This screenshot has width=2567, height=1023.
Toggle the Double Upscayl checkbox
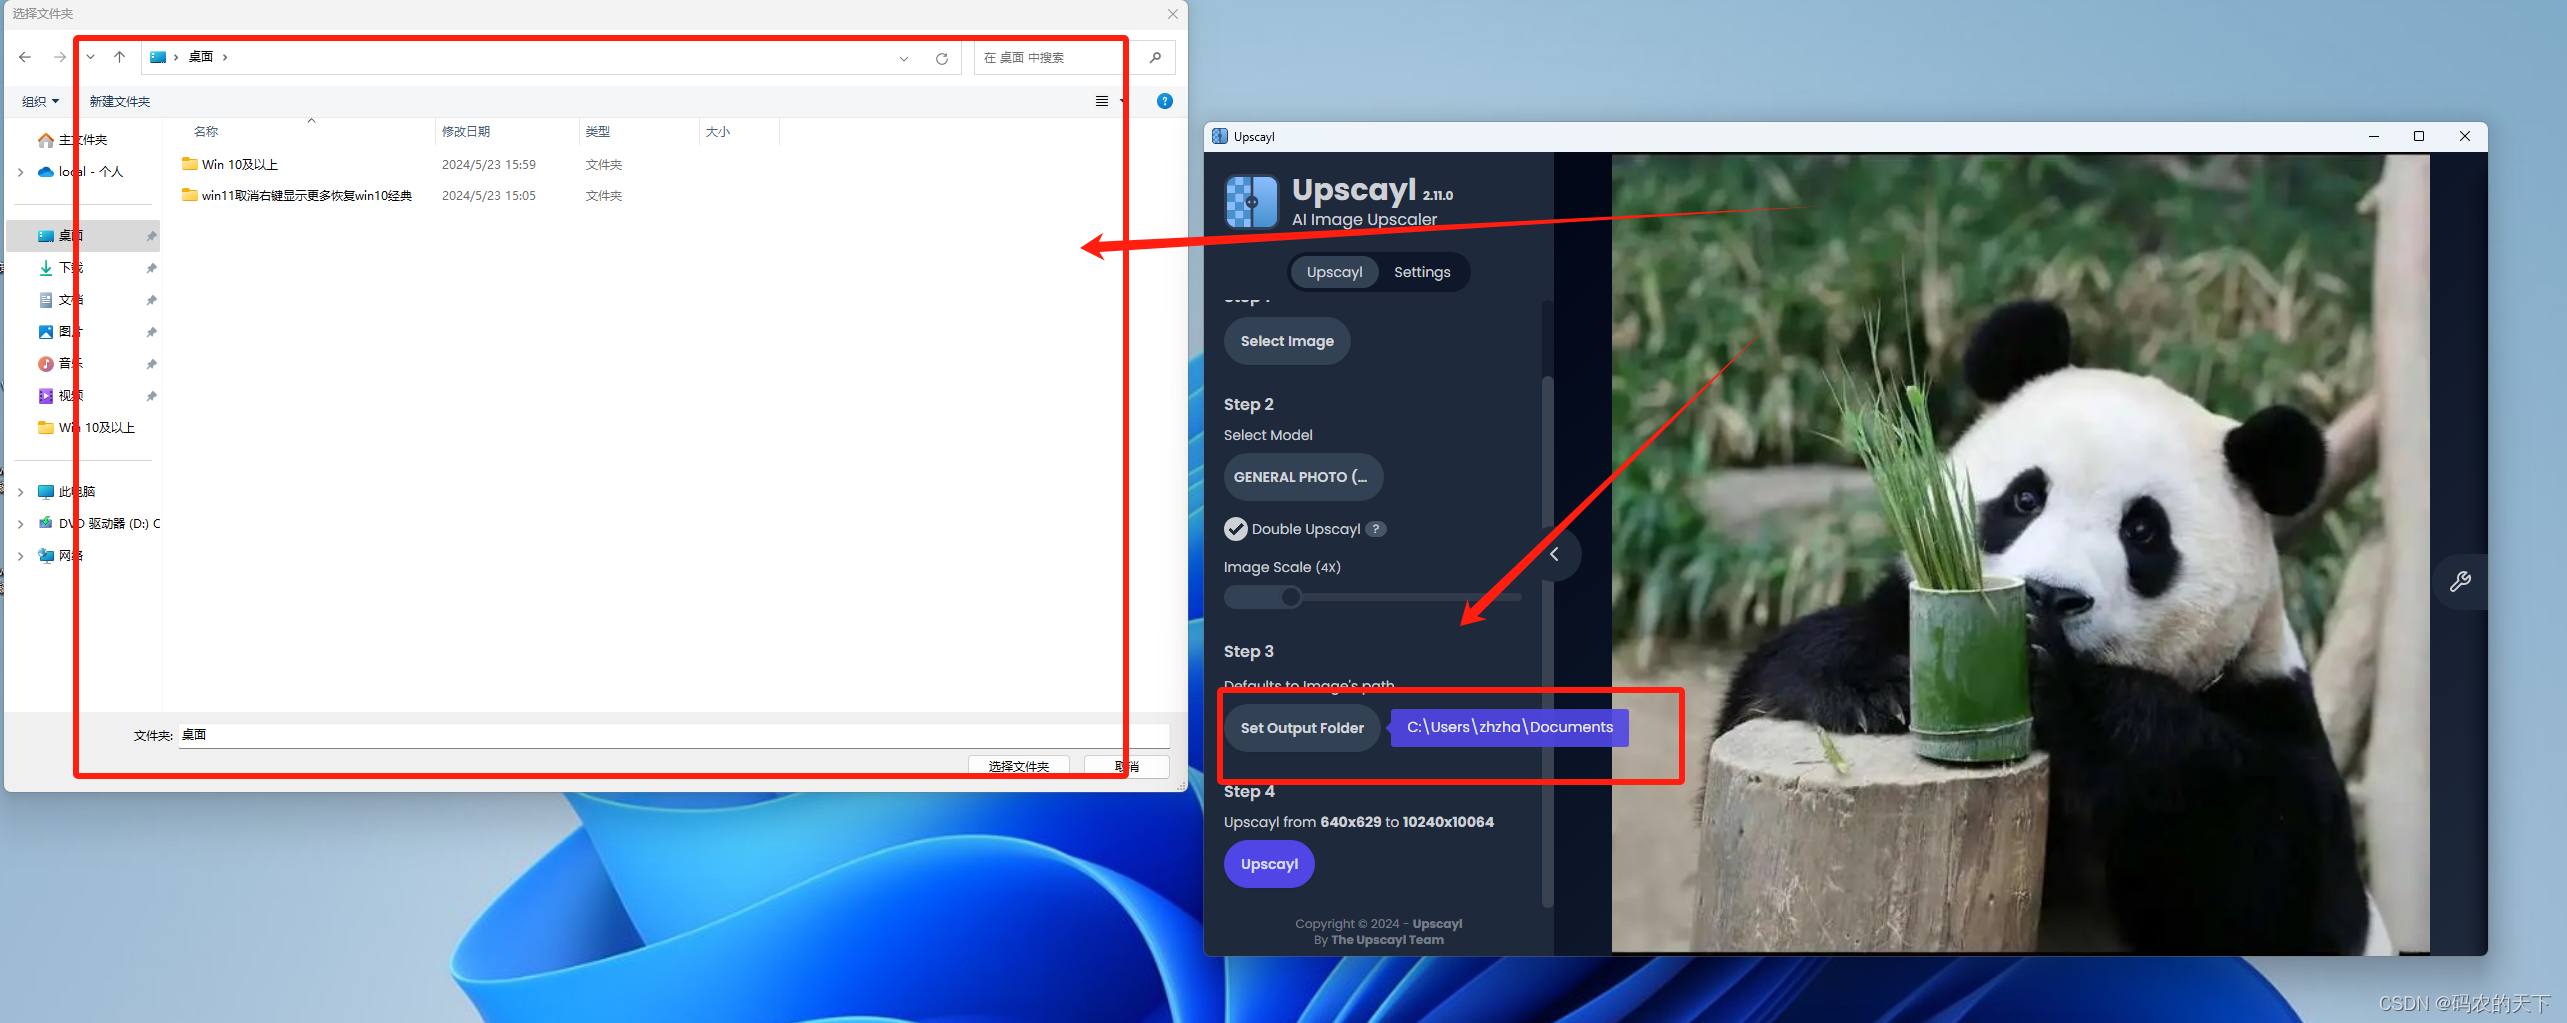1236,529
